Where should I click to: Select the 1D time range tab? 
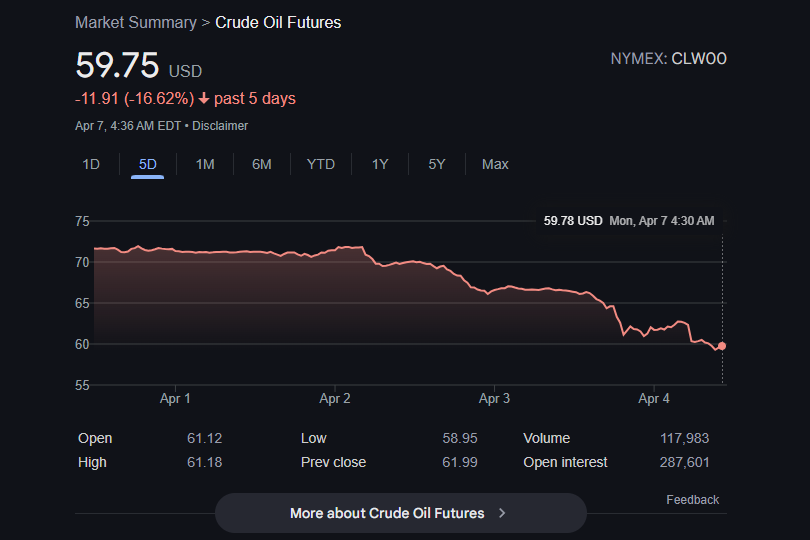tap(91, 164)
